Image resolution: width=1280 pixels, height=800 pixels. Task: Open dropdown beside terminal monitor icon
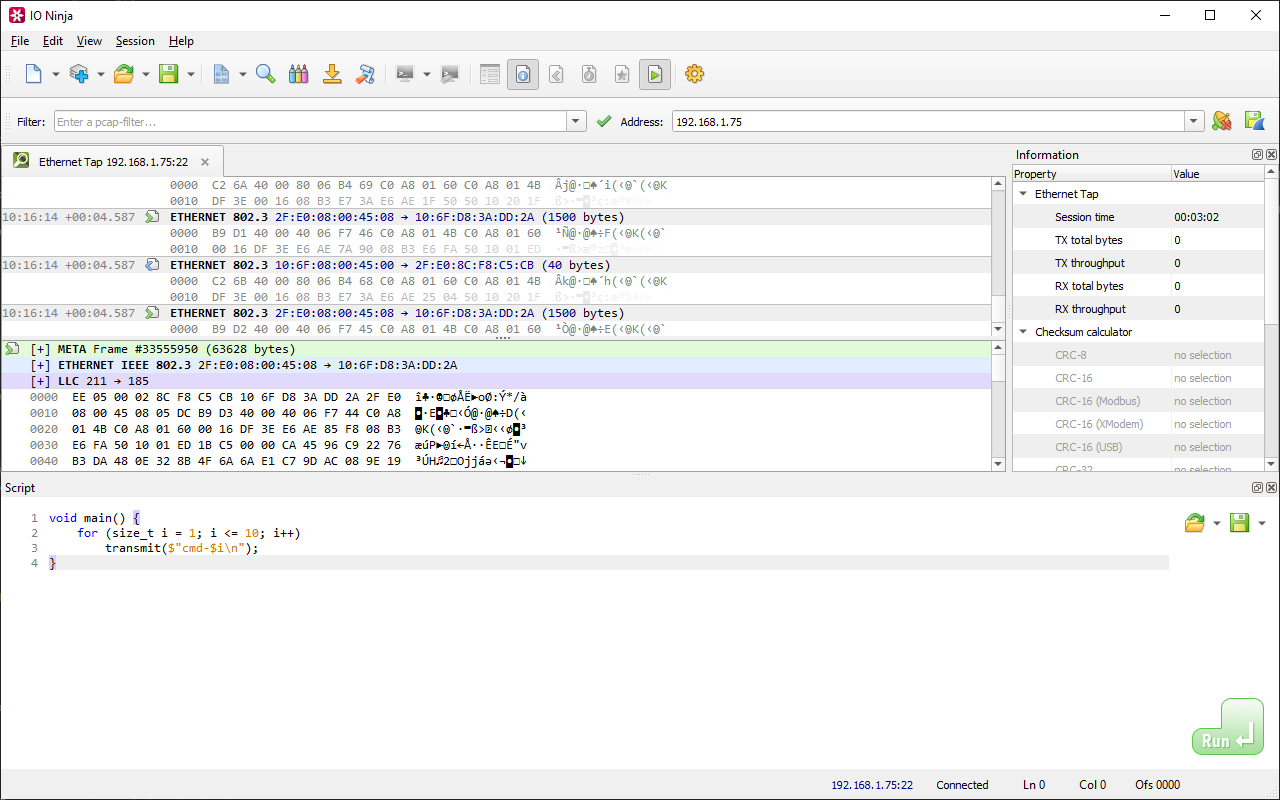pyautogui.click(x=427, y=74)
